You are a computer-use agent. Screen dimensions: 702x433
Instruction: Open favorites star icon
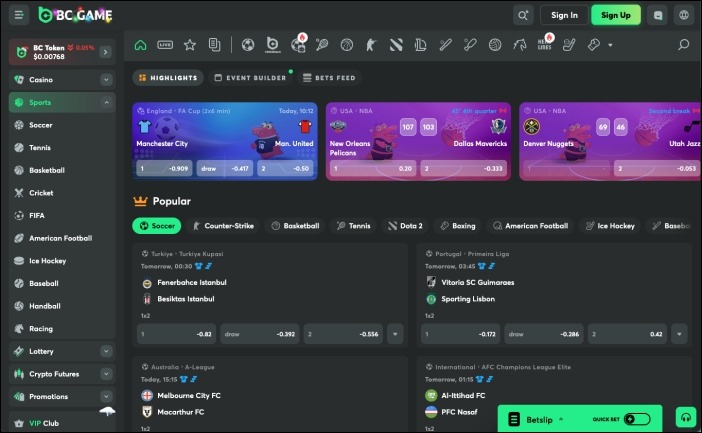pos(190,45)
